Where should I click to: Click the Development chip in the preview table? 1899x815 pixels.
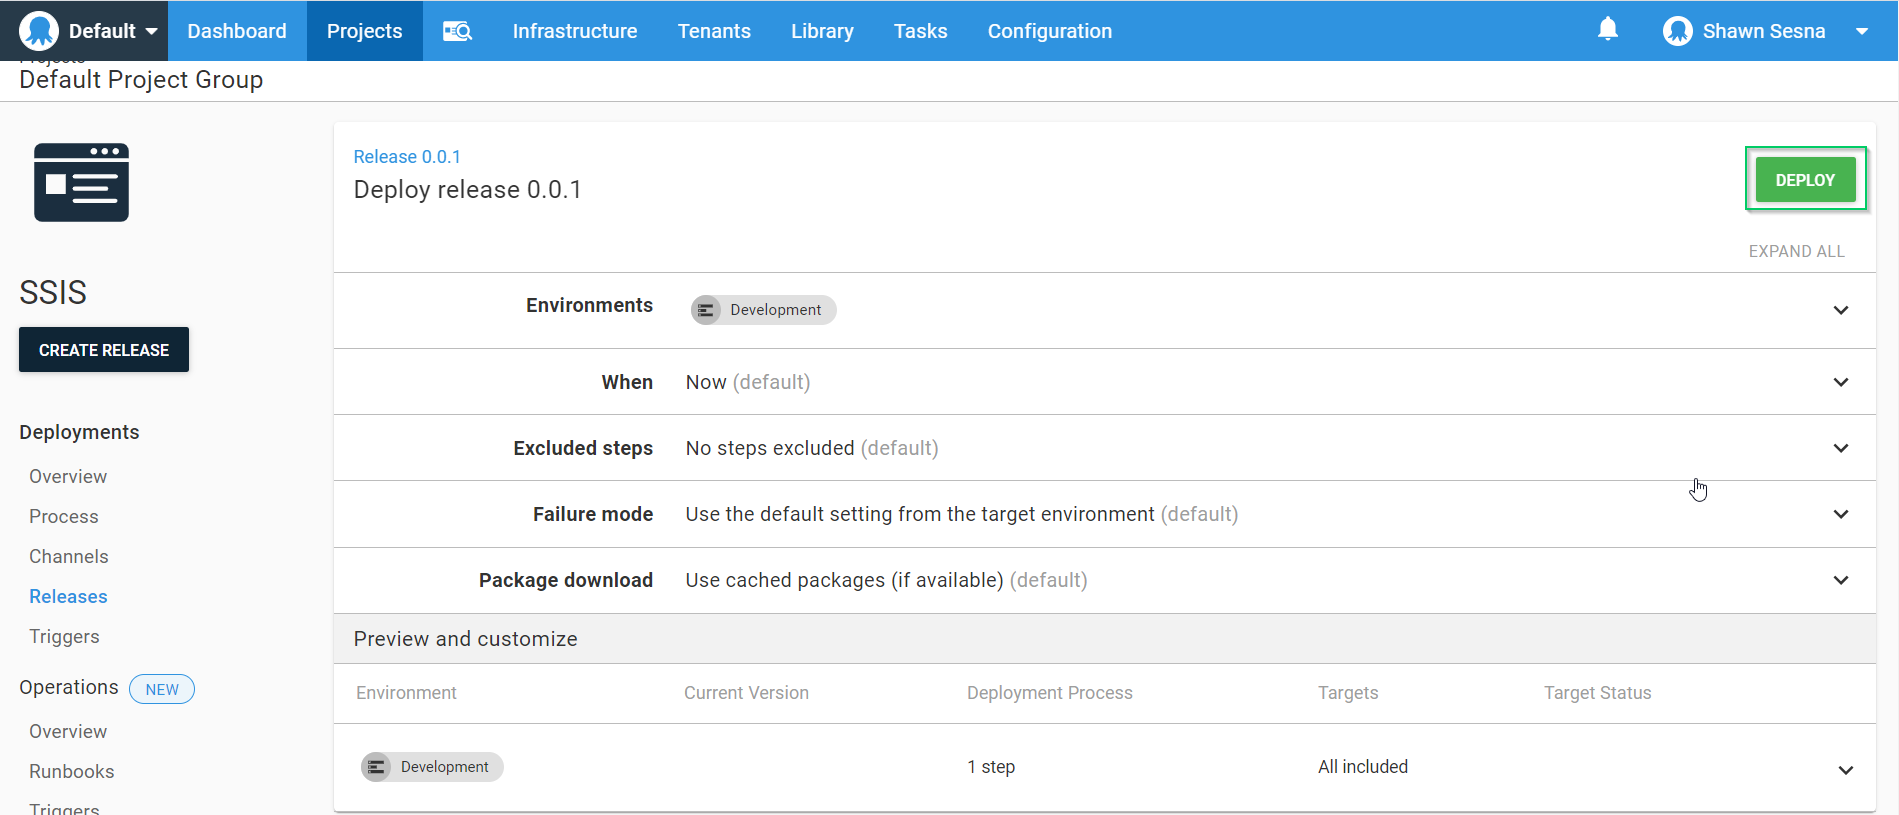tap(432, 767)
